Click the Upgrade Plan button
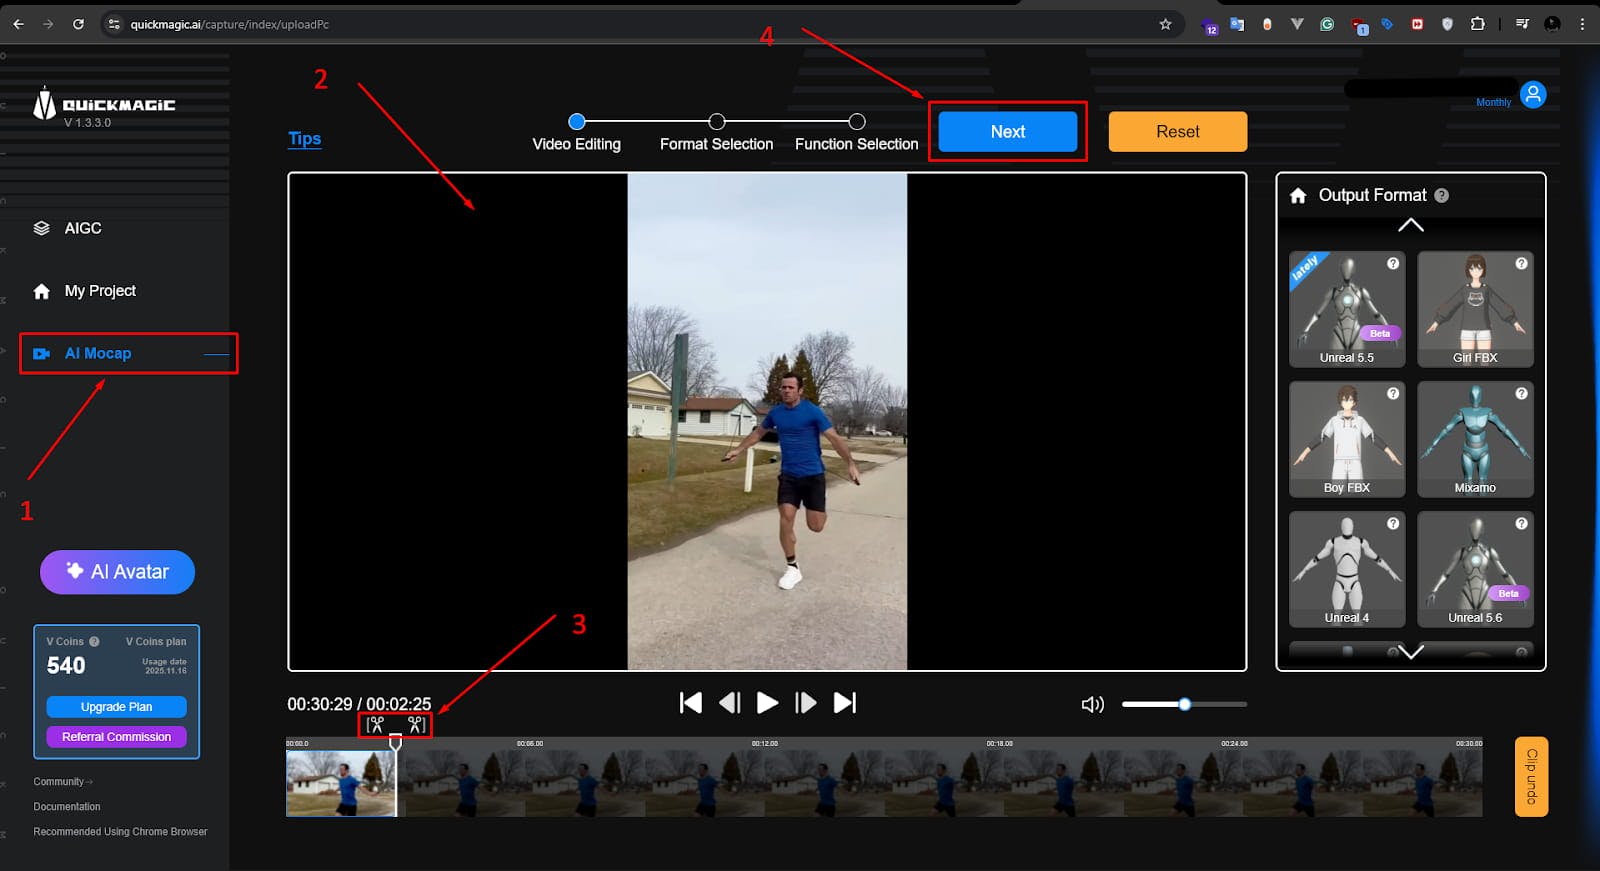Screen dimensions: 1600x871 click(116, 707)
